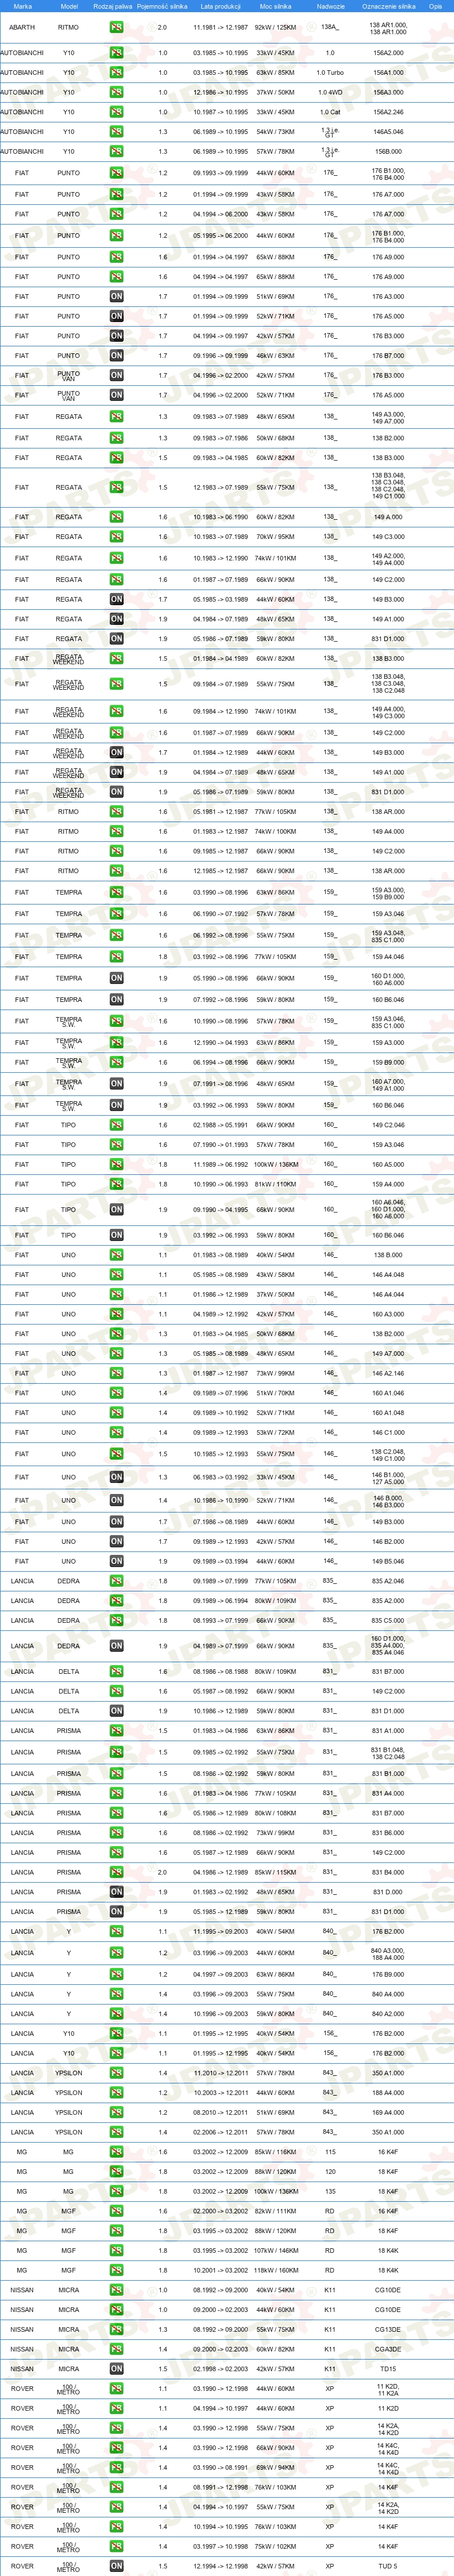The image size is (454, 2576).
Task: Click petrol icon in FIAT UNO 138 B.000 row
Action: [117, 1255]
